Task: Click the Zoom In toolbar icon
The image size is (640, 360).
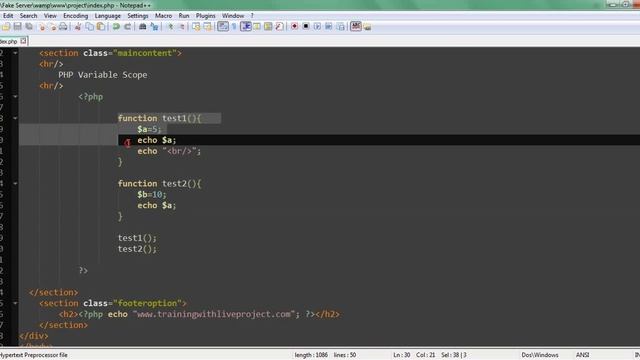Action: point(171,27)
